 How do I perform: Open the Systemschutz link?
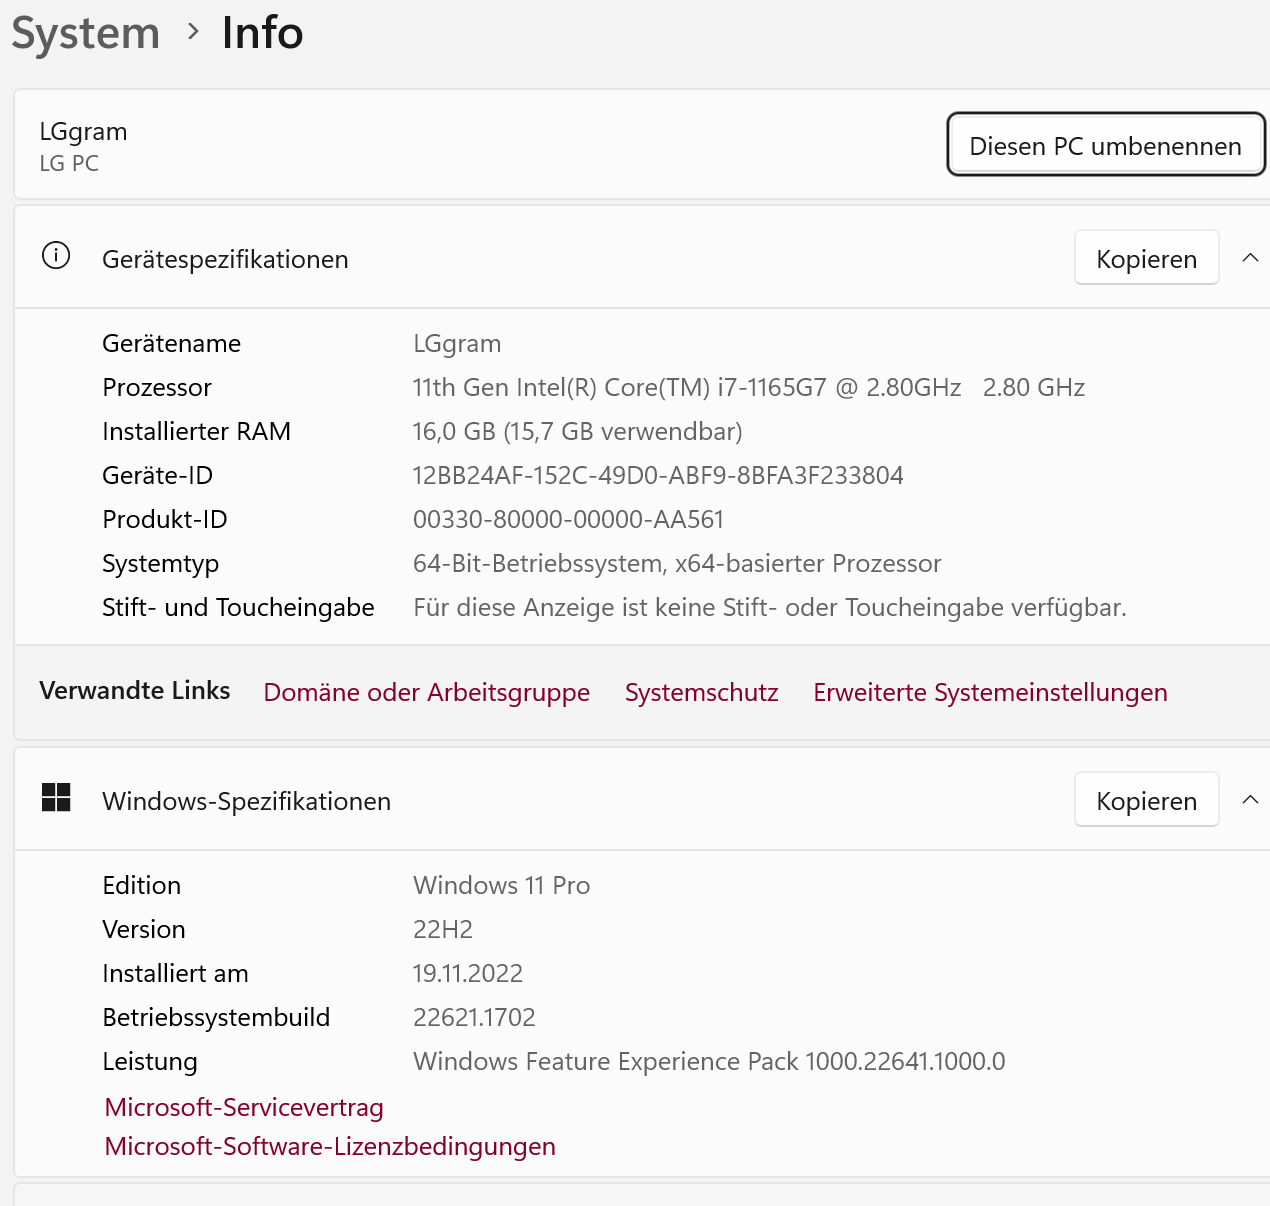pyautogui.click(x=701, y=692)
